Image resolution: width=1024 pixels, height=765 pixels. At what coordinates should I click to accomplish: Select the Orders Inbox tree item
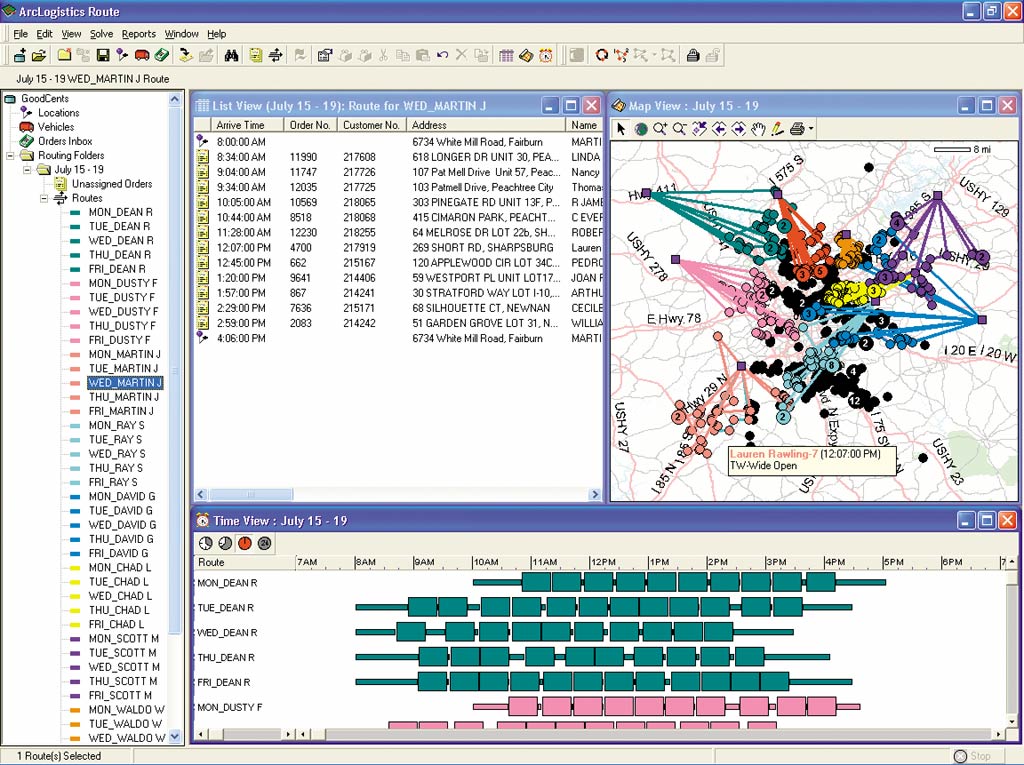click(x=65, y=141)
